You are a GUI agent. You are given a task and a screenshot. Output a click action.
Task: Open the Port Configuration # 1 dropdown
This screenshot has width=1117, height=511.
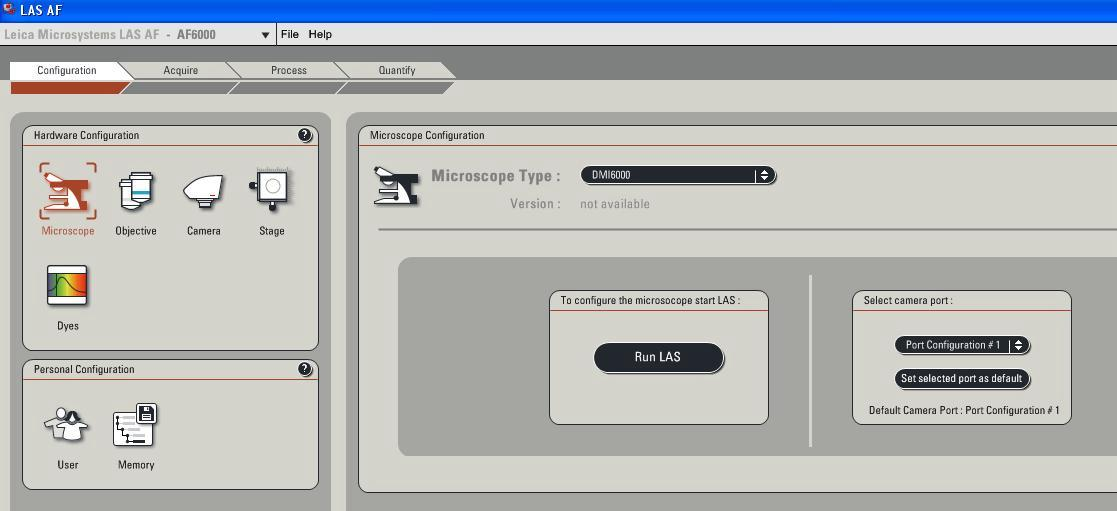pos(962,345)
